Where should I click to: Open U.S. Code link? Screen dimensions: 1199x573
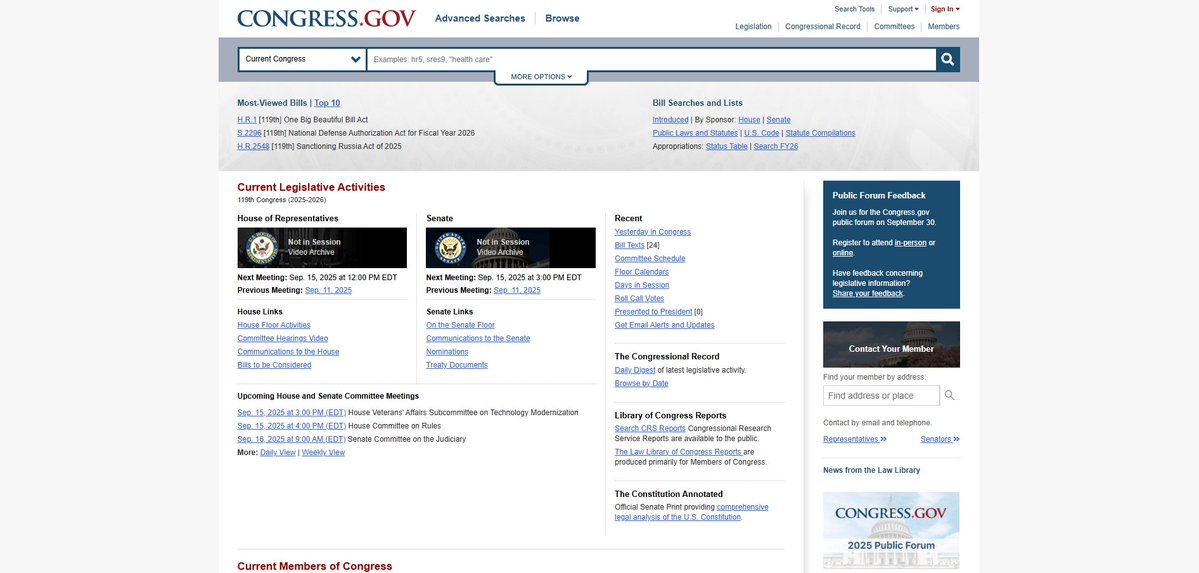tap(762, 133)
